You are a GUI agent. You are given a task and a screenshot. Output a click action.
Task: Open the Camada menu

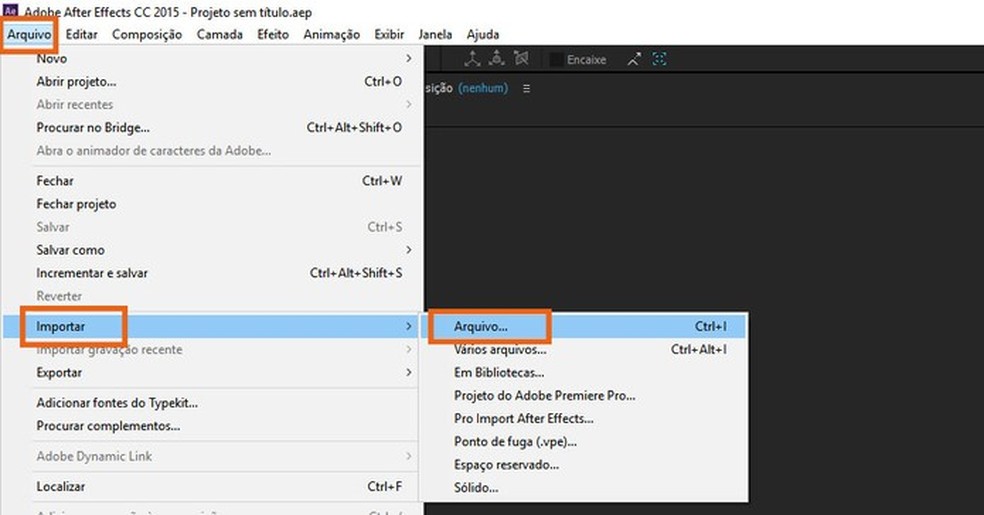(220, 35)
